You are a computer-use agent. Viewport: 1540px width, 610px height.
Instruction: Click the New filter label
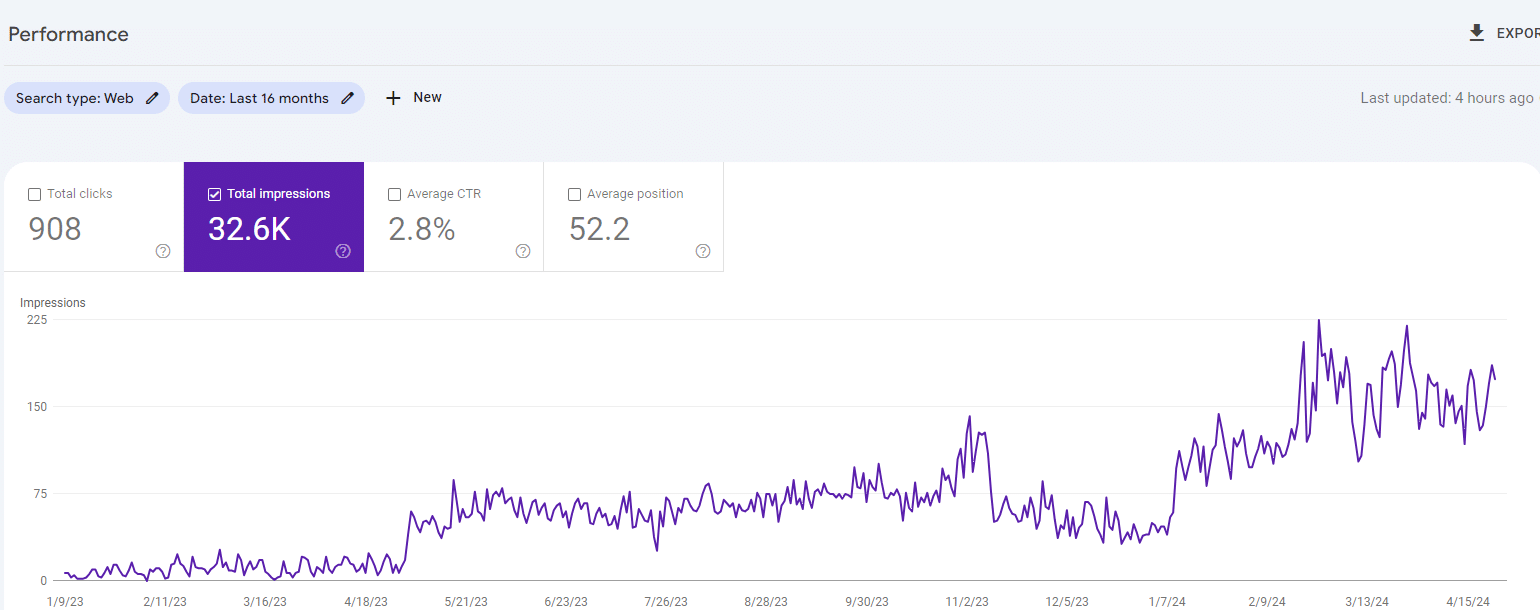(x=427, y=97)
